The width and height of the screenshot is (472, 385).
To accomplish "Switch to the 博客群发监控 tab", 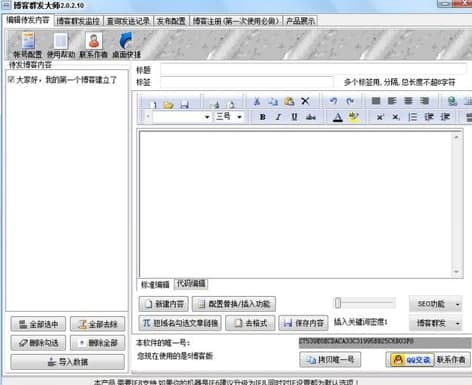I will point(78,21).
